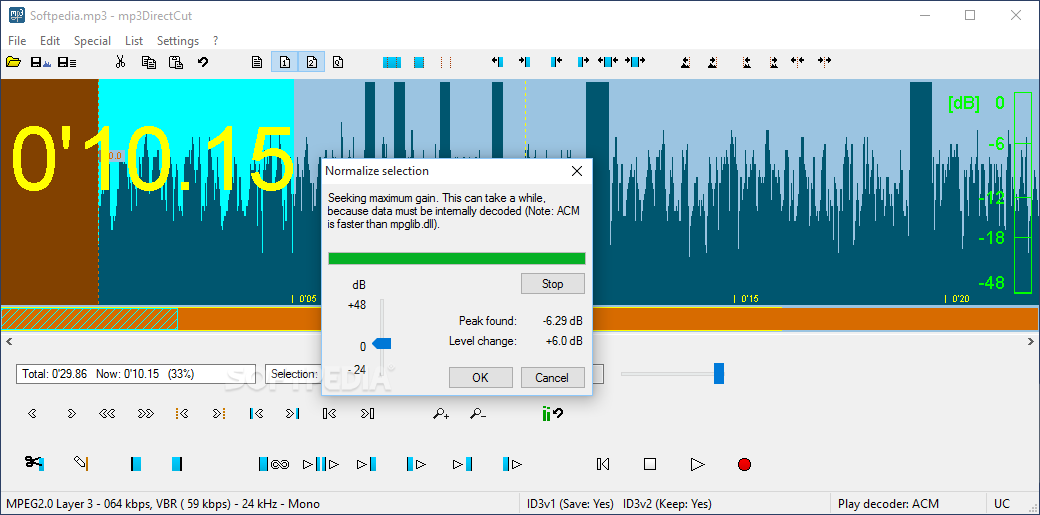This screenshot has width=1040, height=515.
Task: Click the hatched selection in the overview bar
Action: click(90, 319)
